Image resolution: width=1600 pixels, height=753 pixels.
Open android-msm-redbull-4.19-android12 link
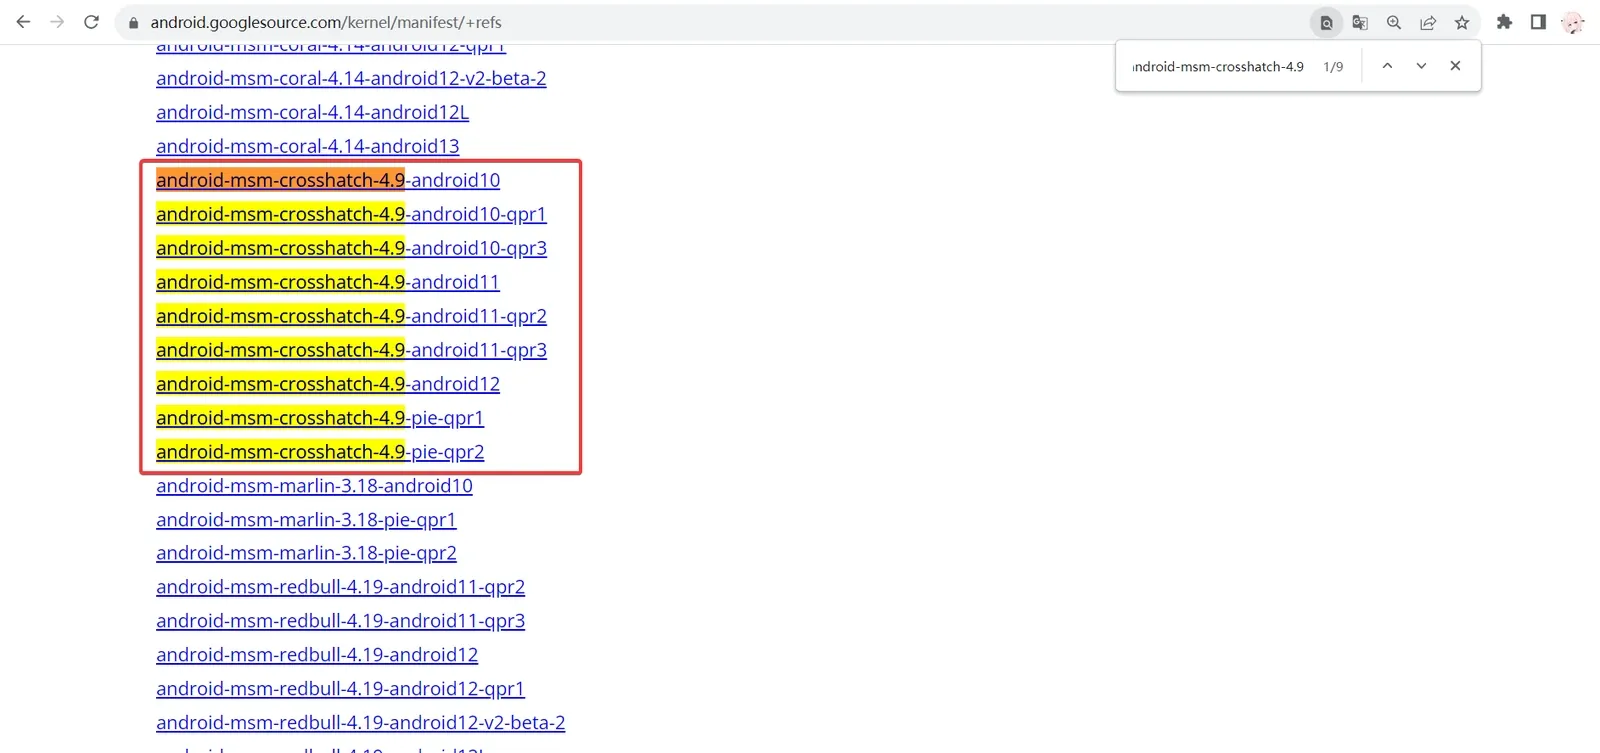tap(317, 655)
